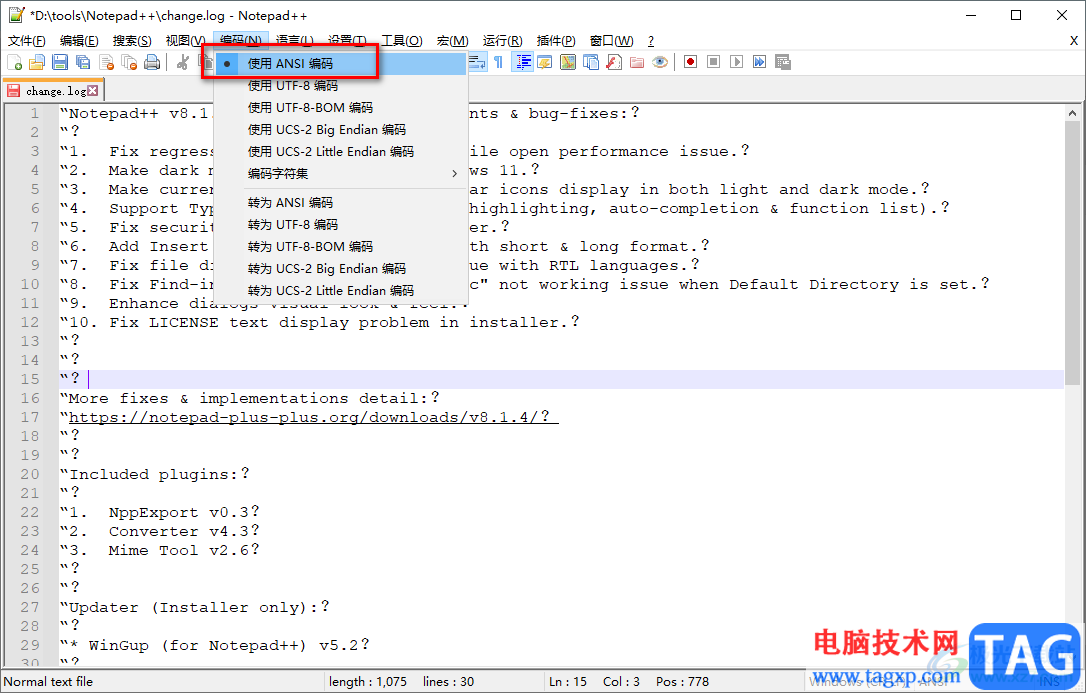Close document with menu bar X button
This screenshot has height=693, width=1086.
pos(1074,41)
